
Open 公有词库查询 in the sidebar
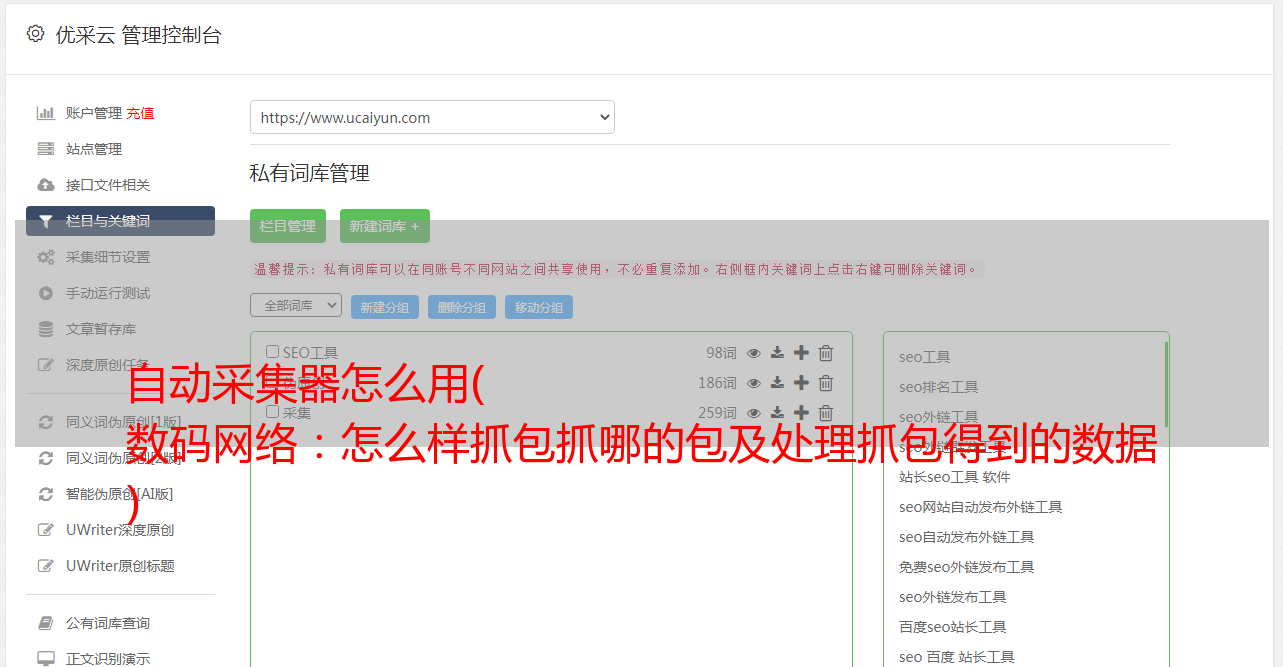(x=108, y=623)
